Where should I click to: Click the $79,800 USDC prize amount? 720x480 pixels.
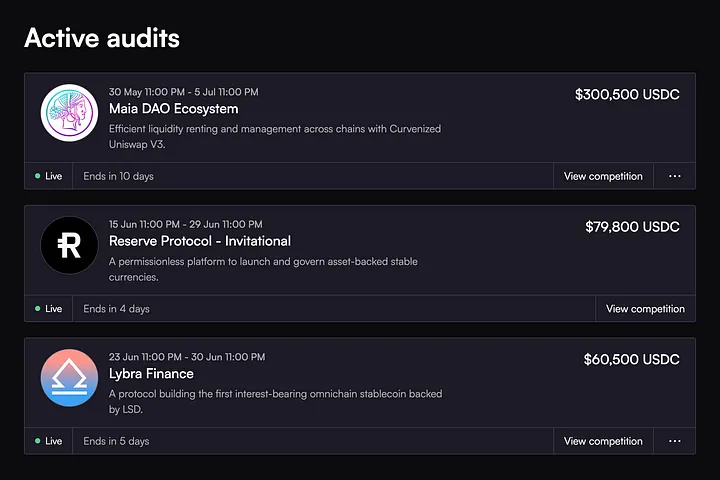click(632, 227)
